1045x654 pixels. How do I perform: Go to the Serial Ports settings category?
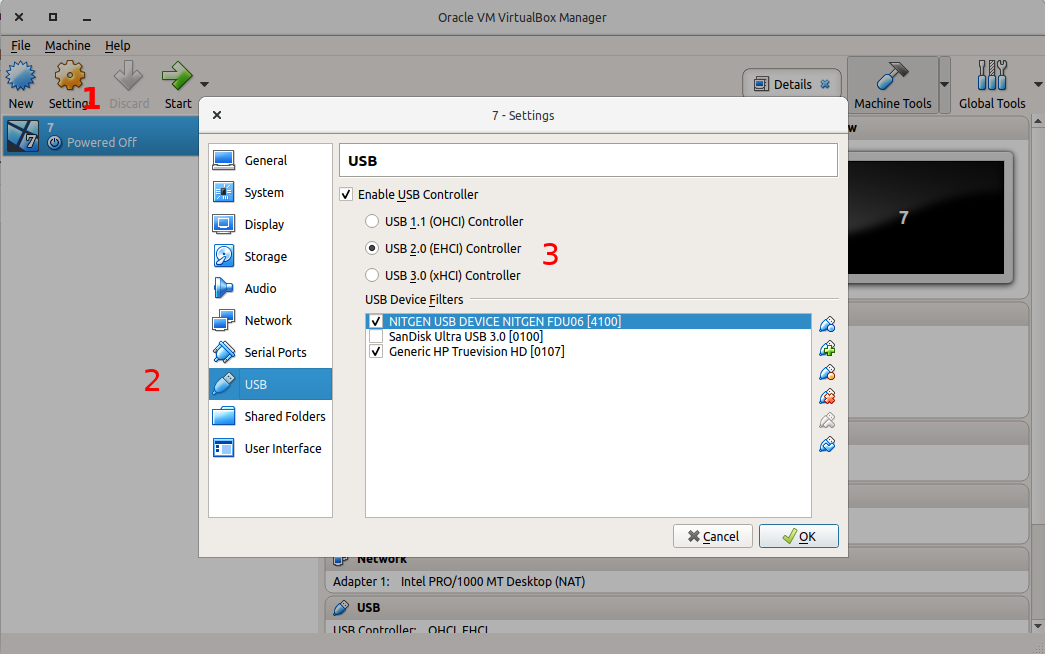coord(270,353)
